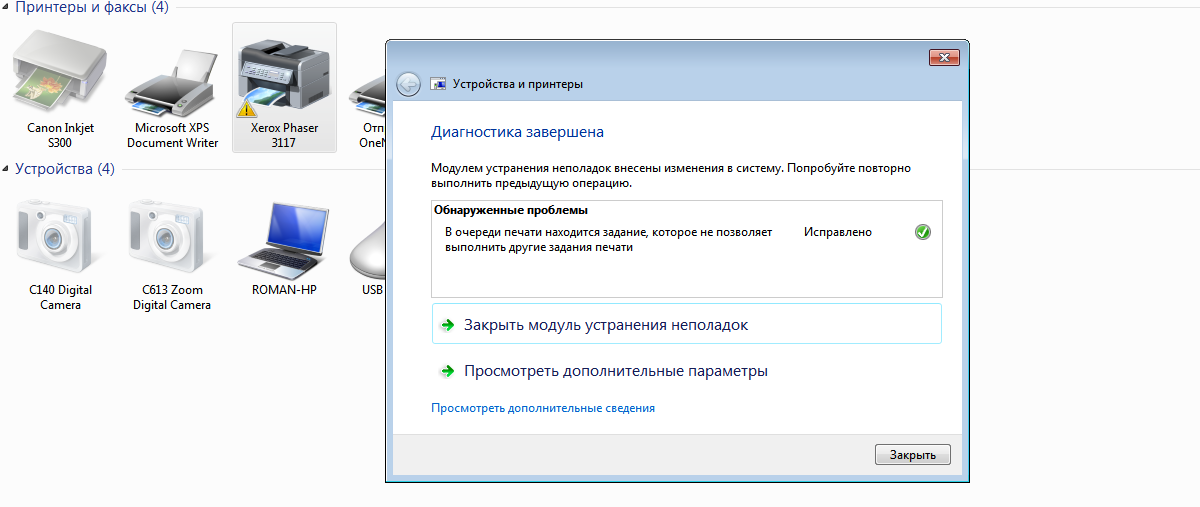
Task: Click the Xerox Phaser 3117 label
Action: click(x=284, y=136)
